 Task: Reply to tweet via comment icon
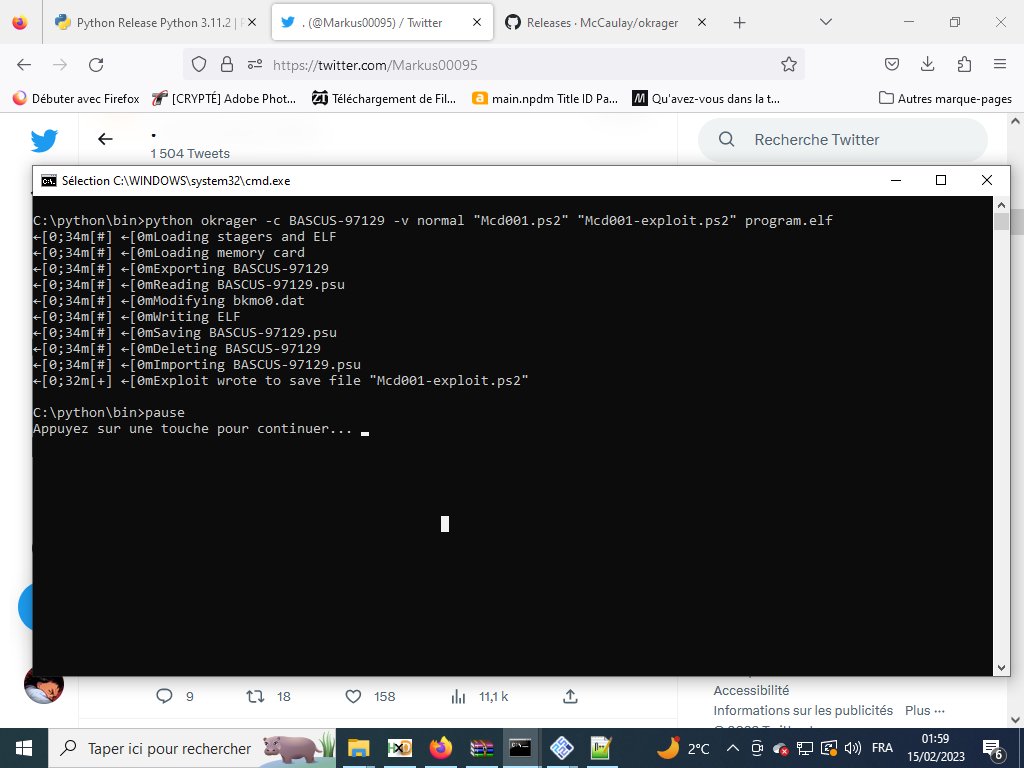pyautogui.click(x=164, y=696)
